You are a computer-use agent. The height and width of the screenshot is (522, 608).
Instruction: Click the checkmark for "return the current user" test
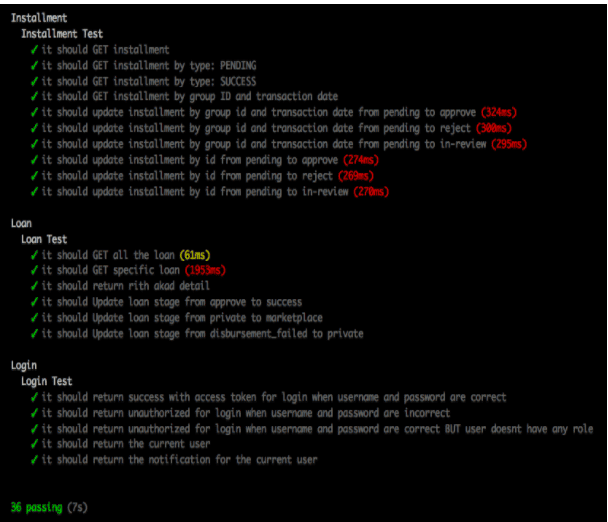[35, 444]
